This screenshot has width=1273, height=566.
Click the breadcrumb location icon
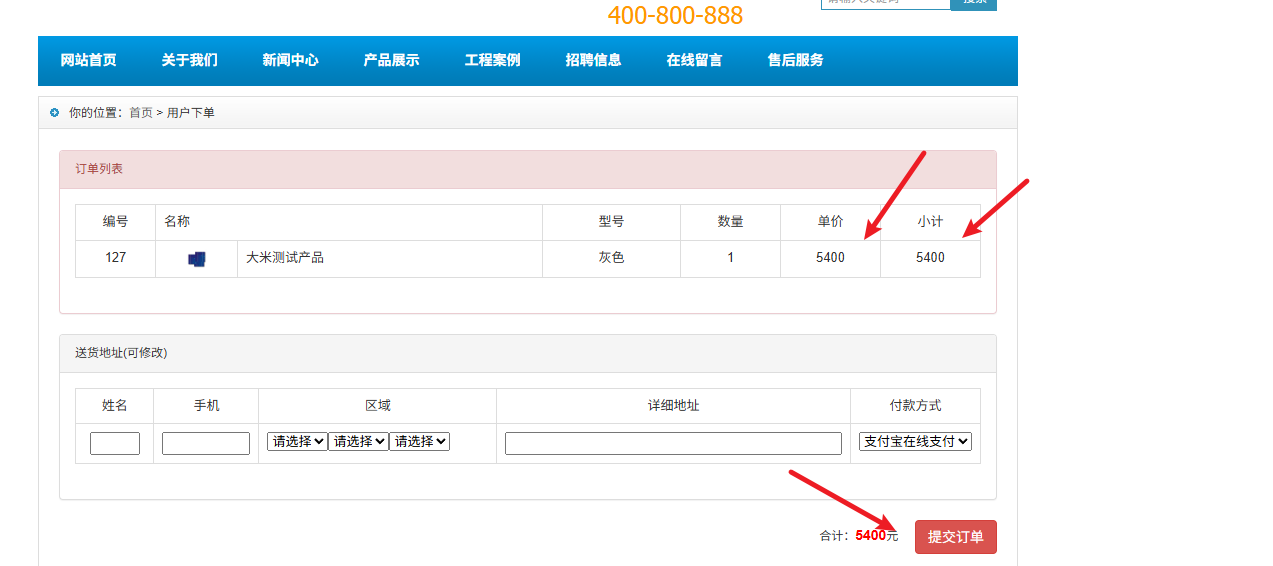click(x=54, y=113)
